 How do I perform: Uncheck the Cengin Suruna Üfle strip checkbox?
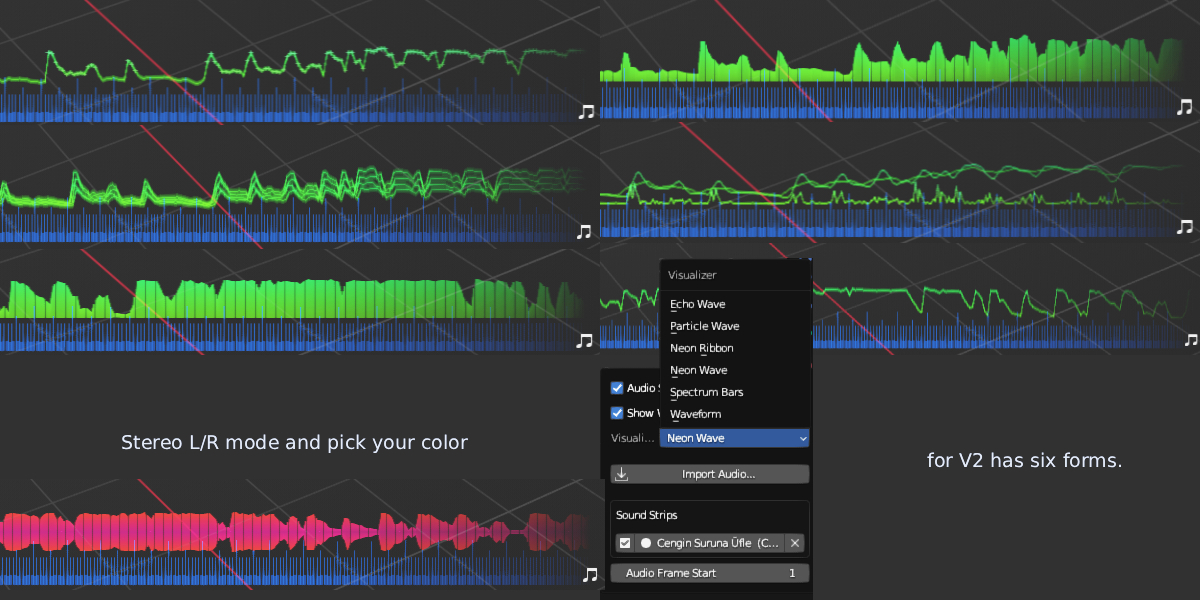point(625,543)
